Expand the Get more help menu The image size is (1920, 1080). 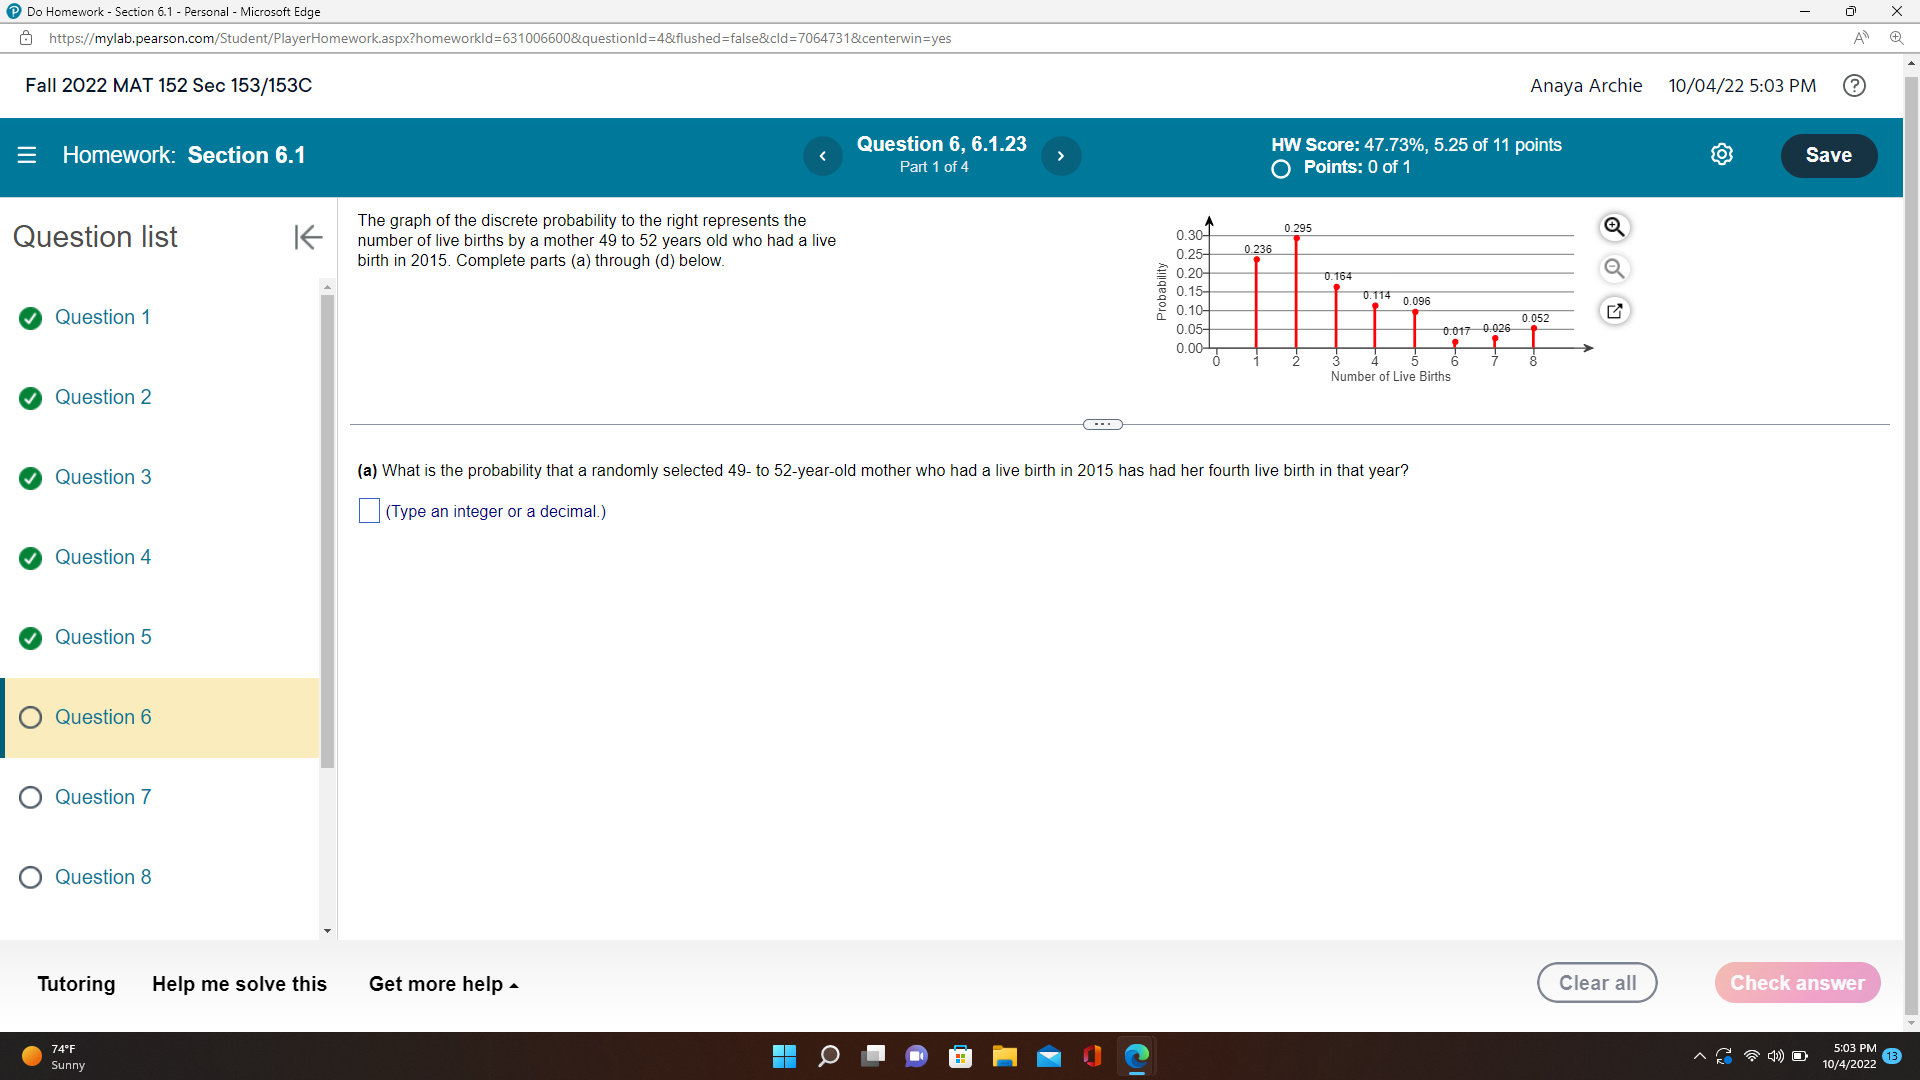point(443,984)
